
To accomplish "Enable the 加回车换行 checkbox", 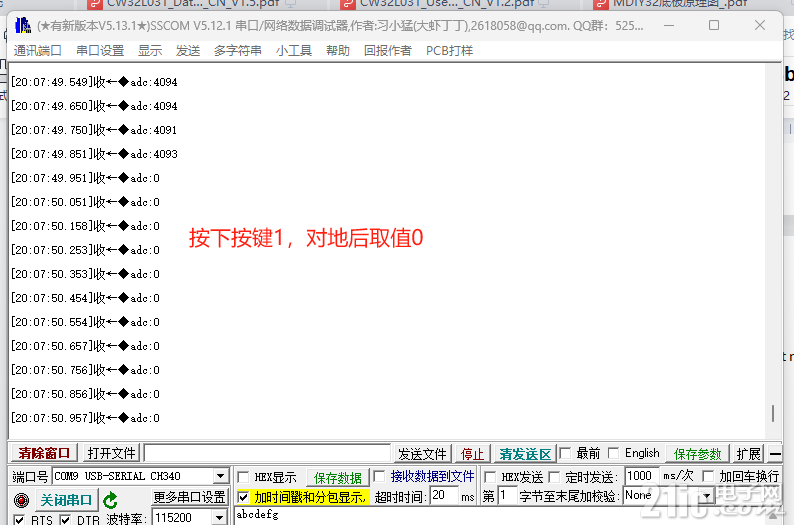I will [x=708, y=476].
